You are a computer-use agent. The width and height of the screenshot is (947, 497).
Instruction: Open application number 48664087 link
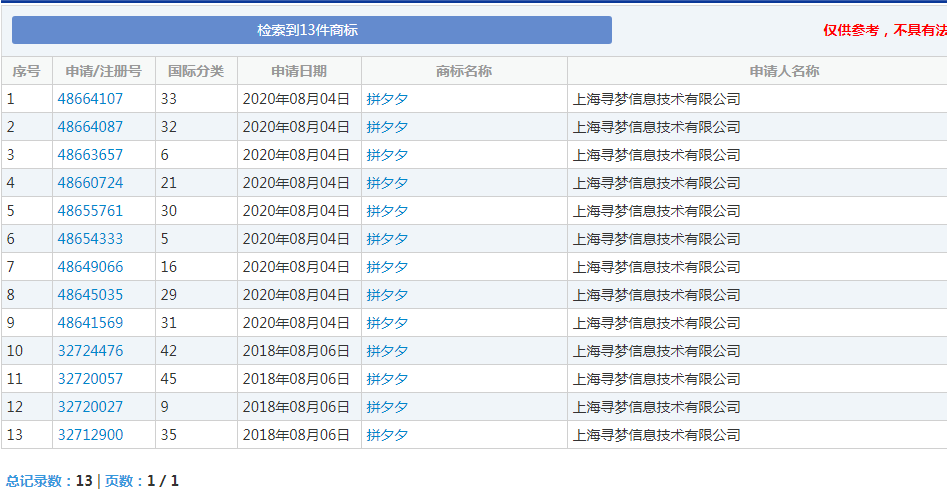(90, 127)
